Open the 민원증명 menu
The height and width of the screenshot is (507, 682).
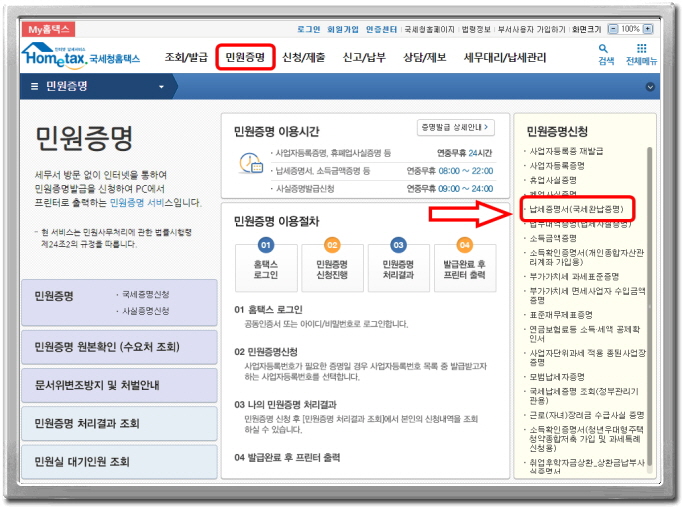pyautogui.click(x=245, y=57)
